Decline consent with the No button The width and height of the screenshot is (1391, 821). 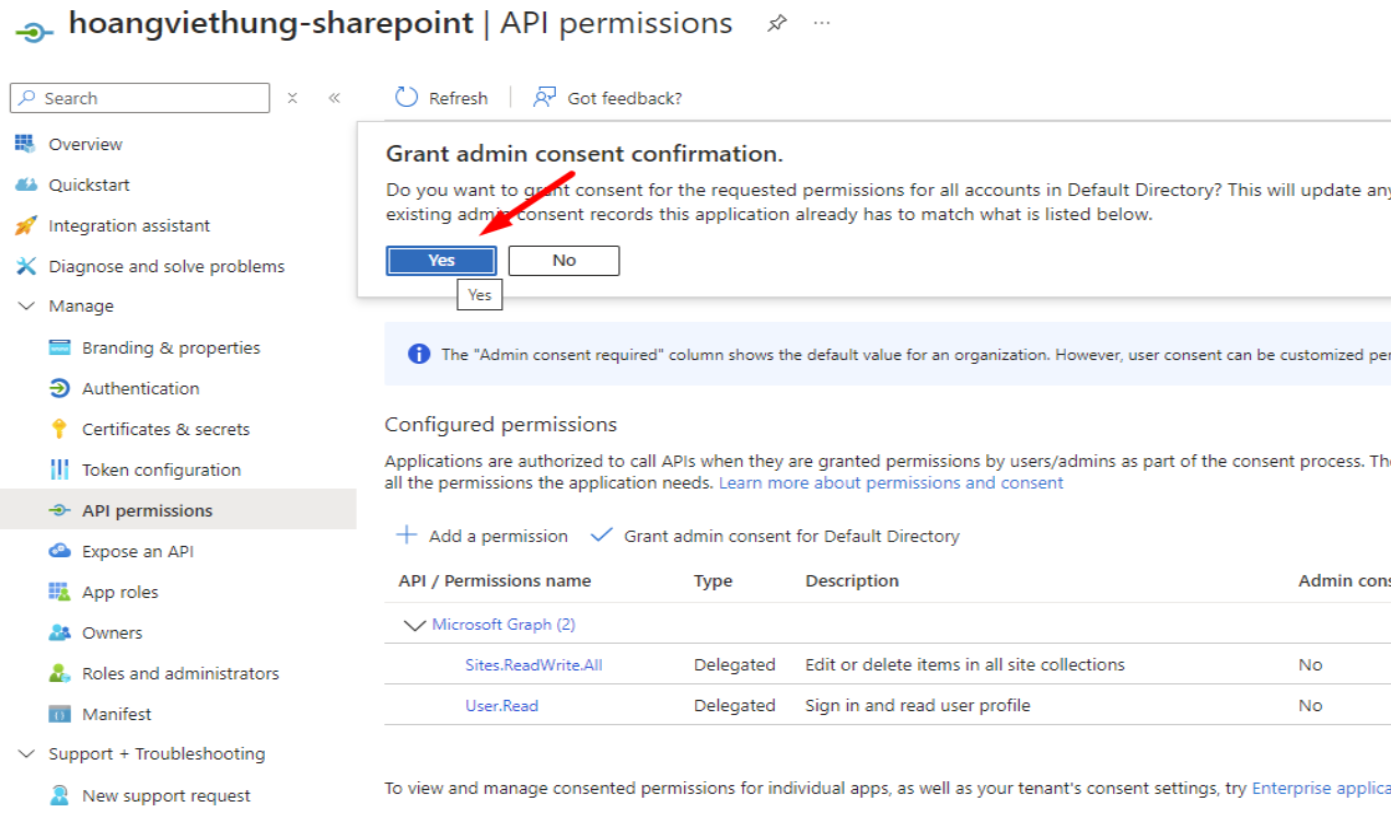coord(564,260)
